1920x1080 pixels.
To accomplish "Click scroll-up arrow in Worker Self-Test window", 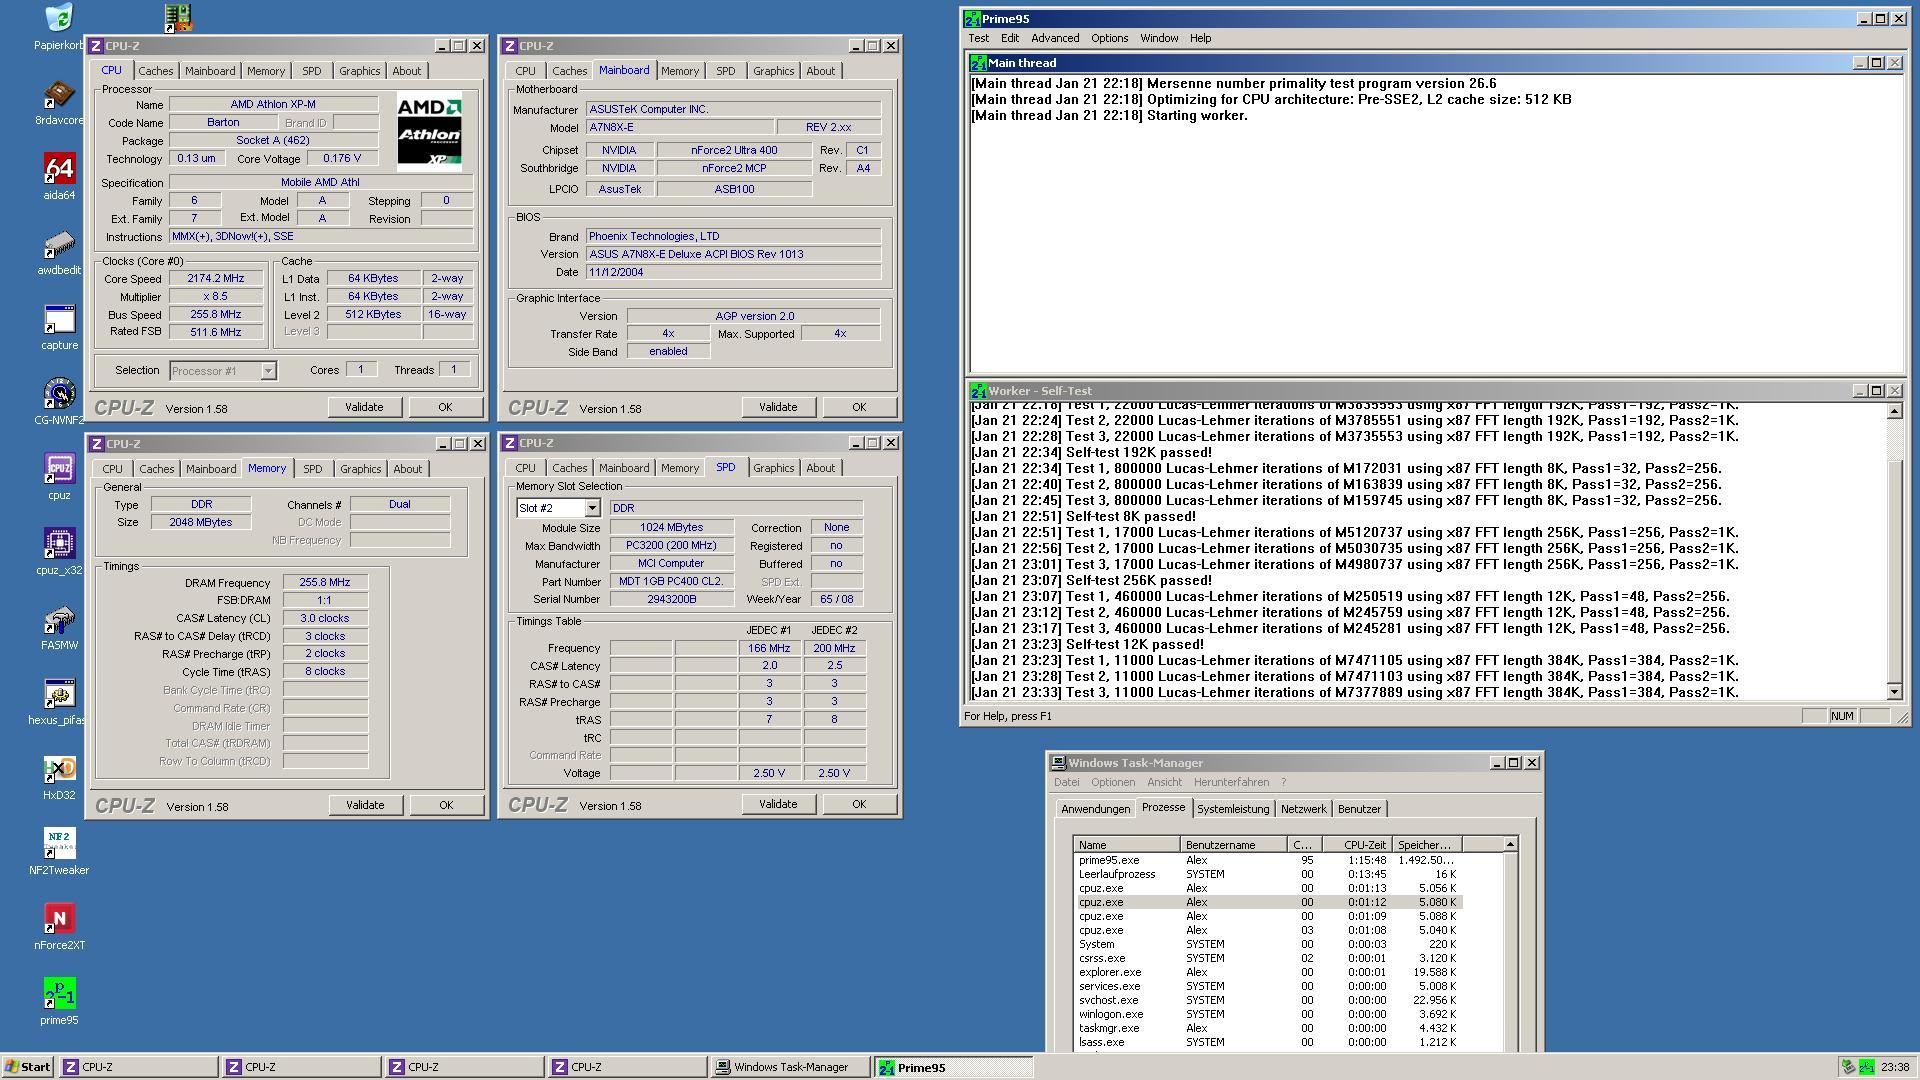I will [1894, 411].
